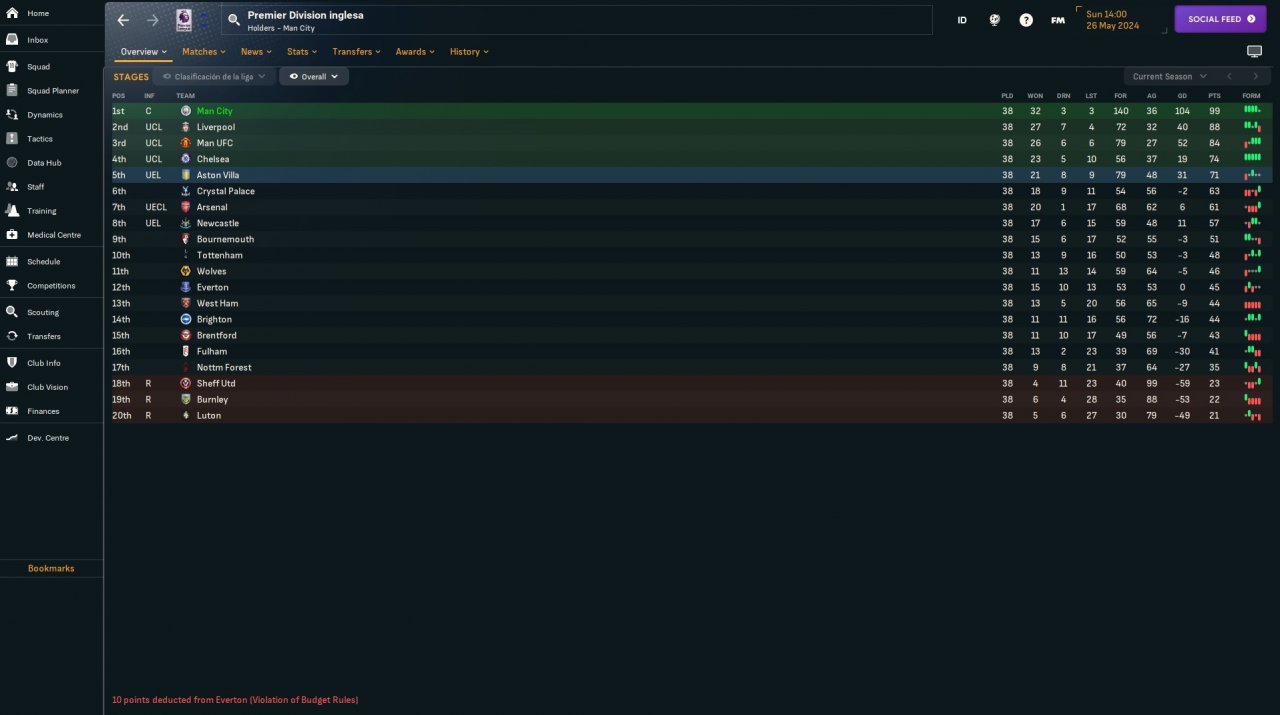
Task: Open the Dynamics sidebar icon
Action: (x=12, y=115)
